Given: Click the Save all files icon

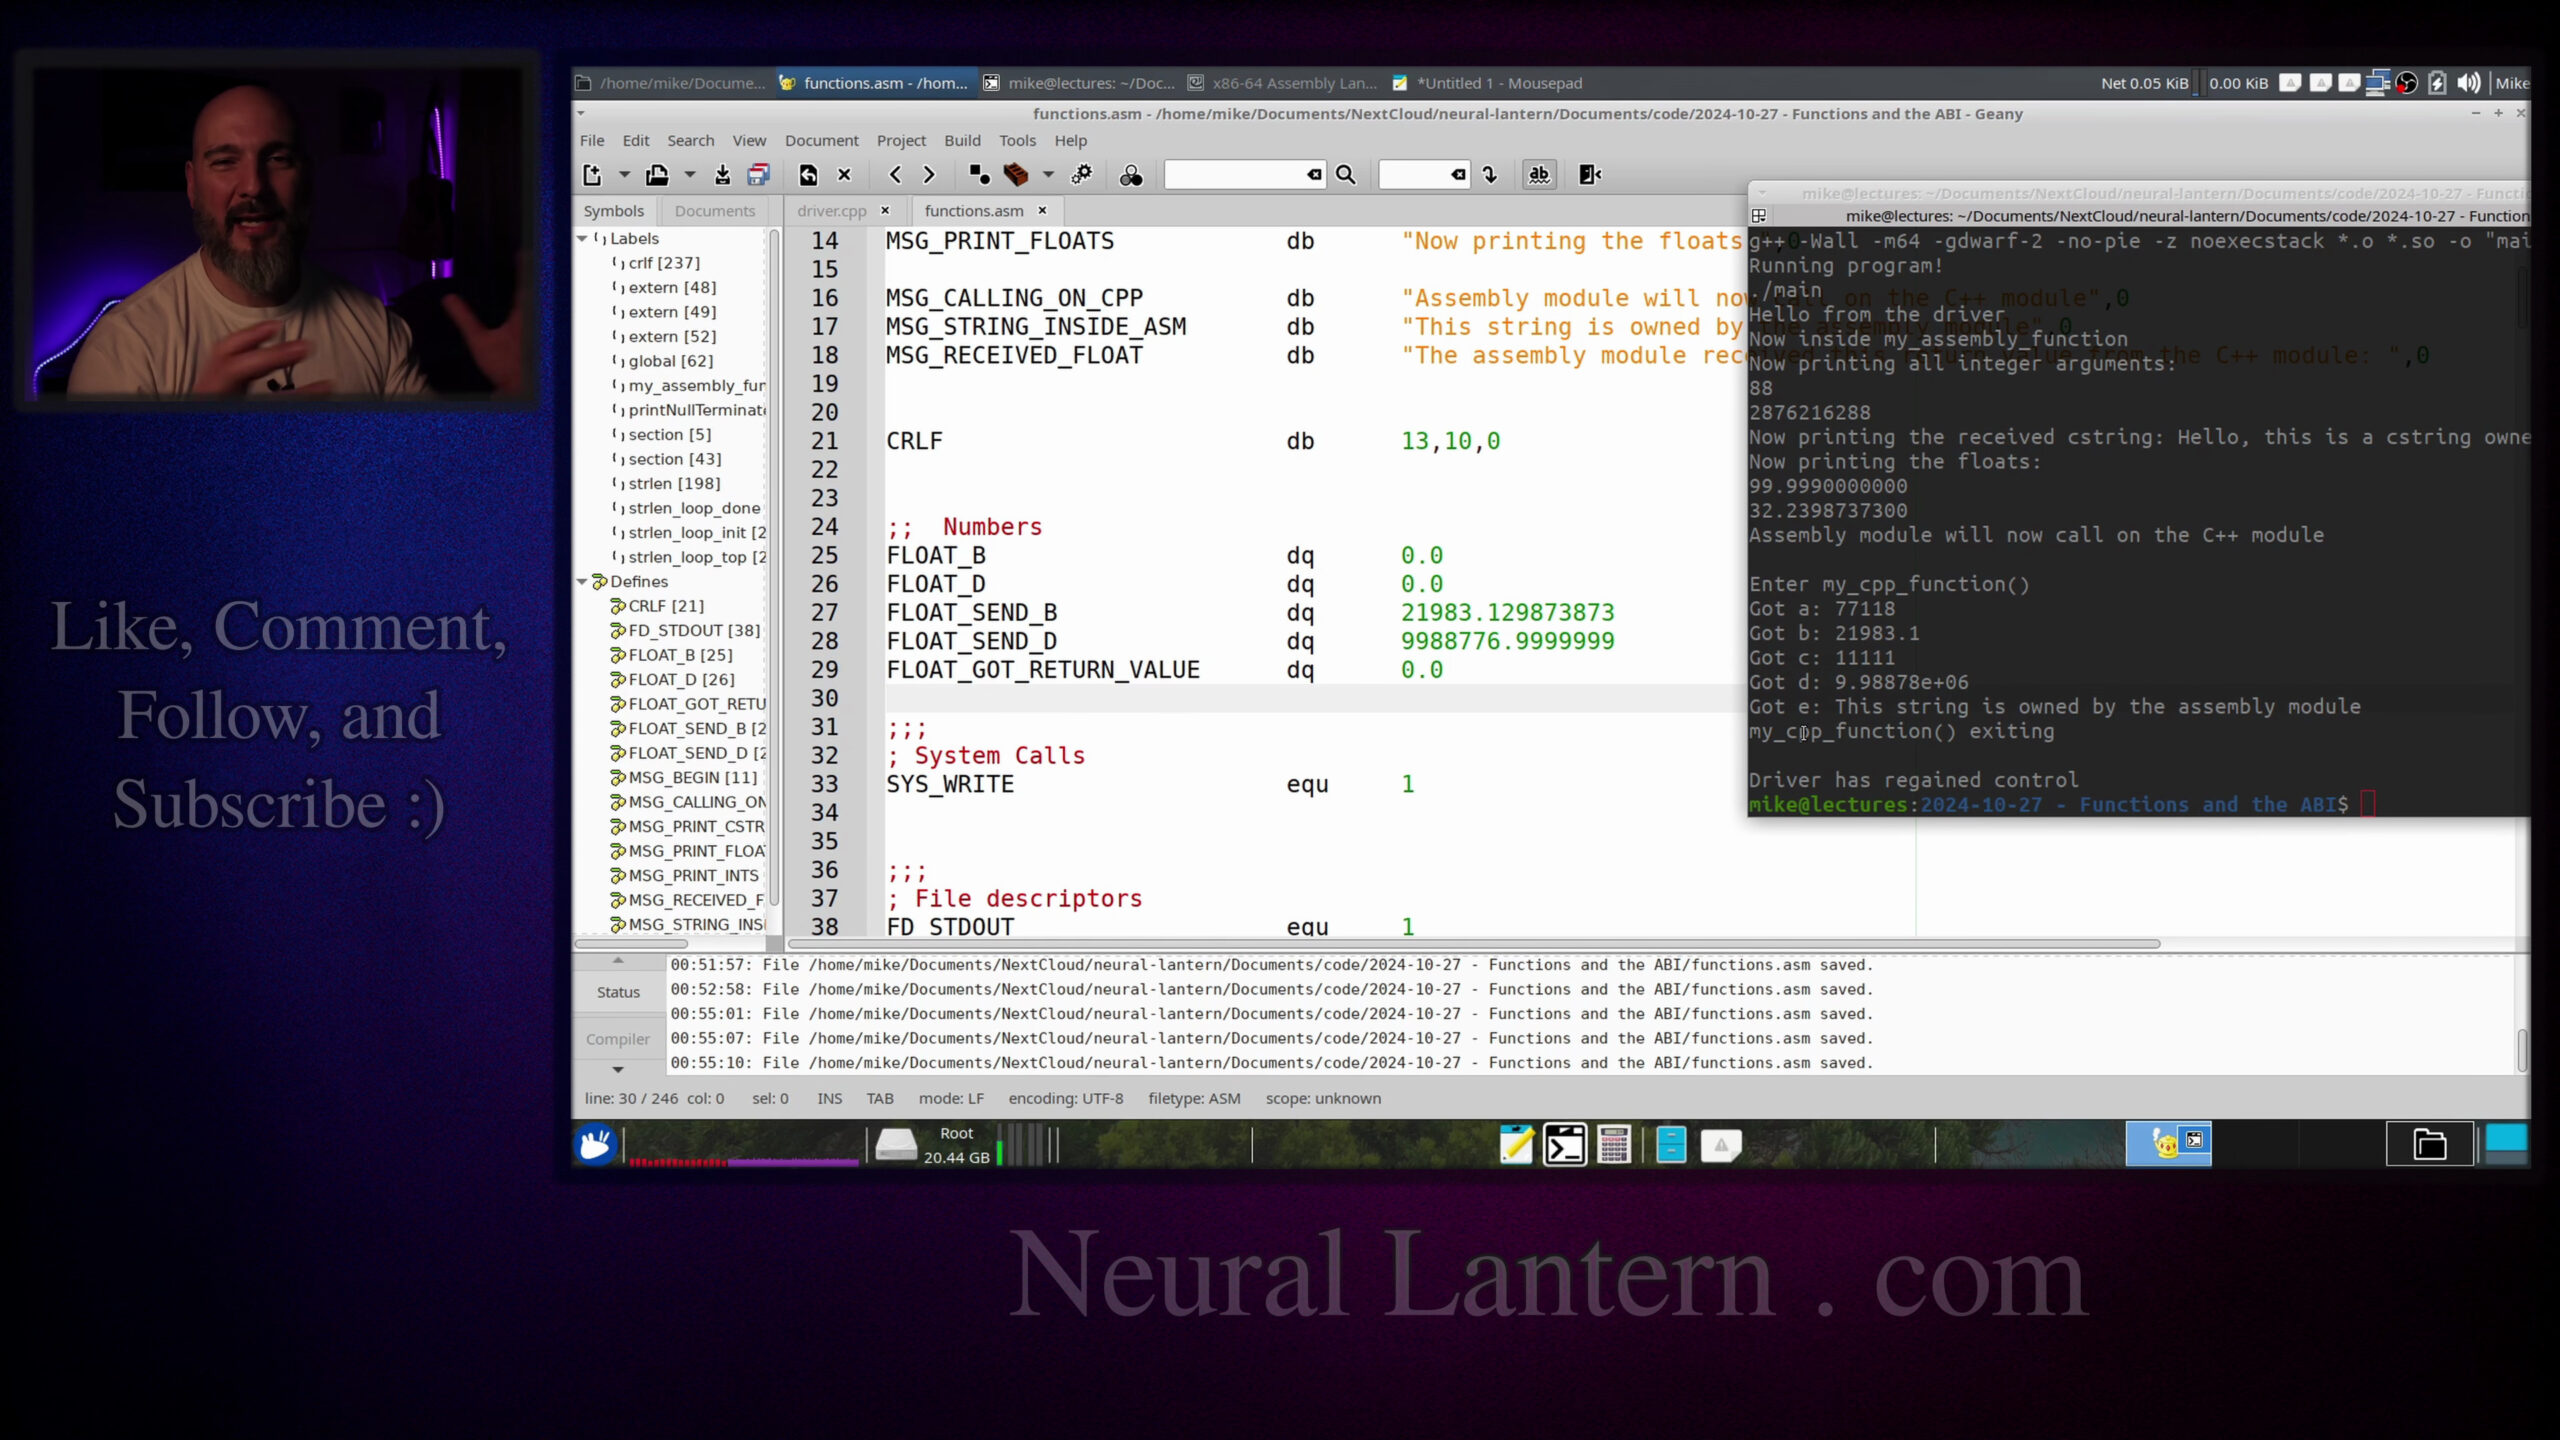Looking at the screenshot, I should click(x=759, y=175).
